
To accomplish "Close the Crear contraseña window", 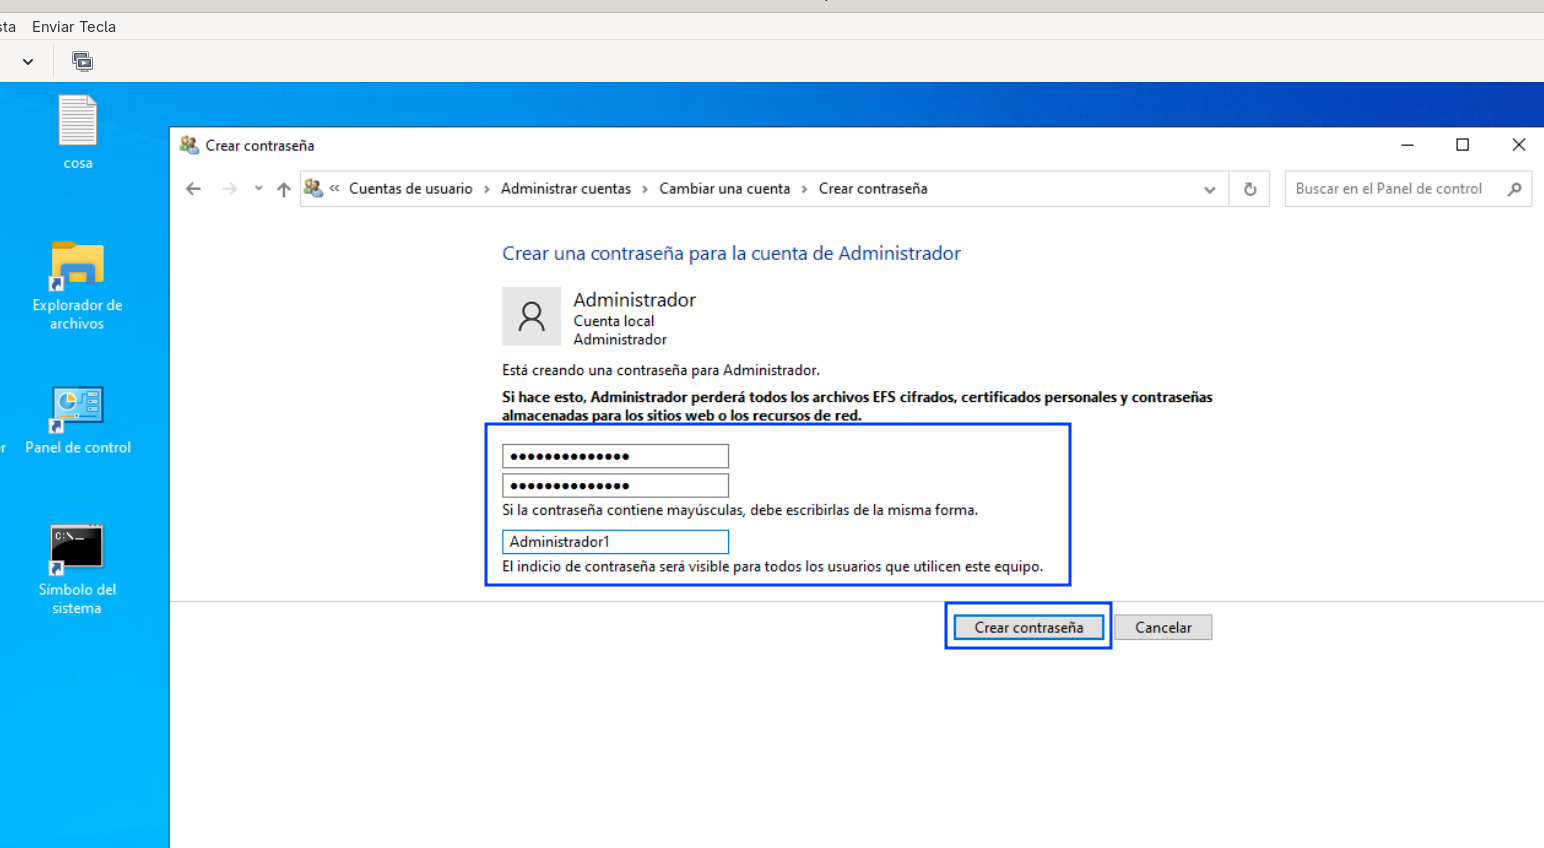I will (1518, 145).
